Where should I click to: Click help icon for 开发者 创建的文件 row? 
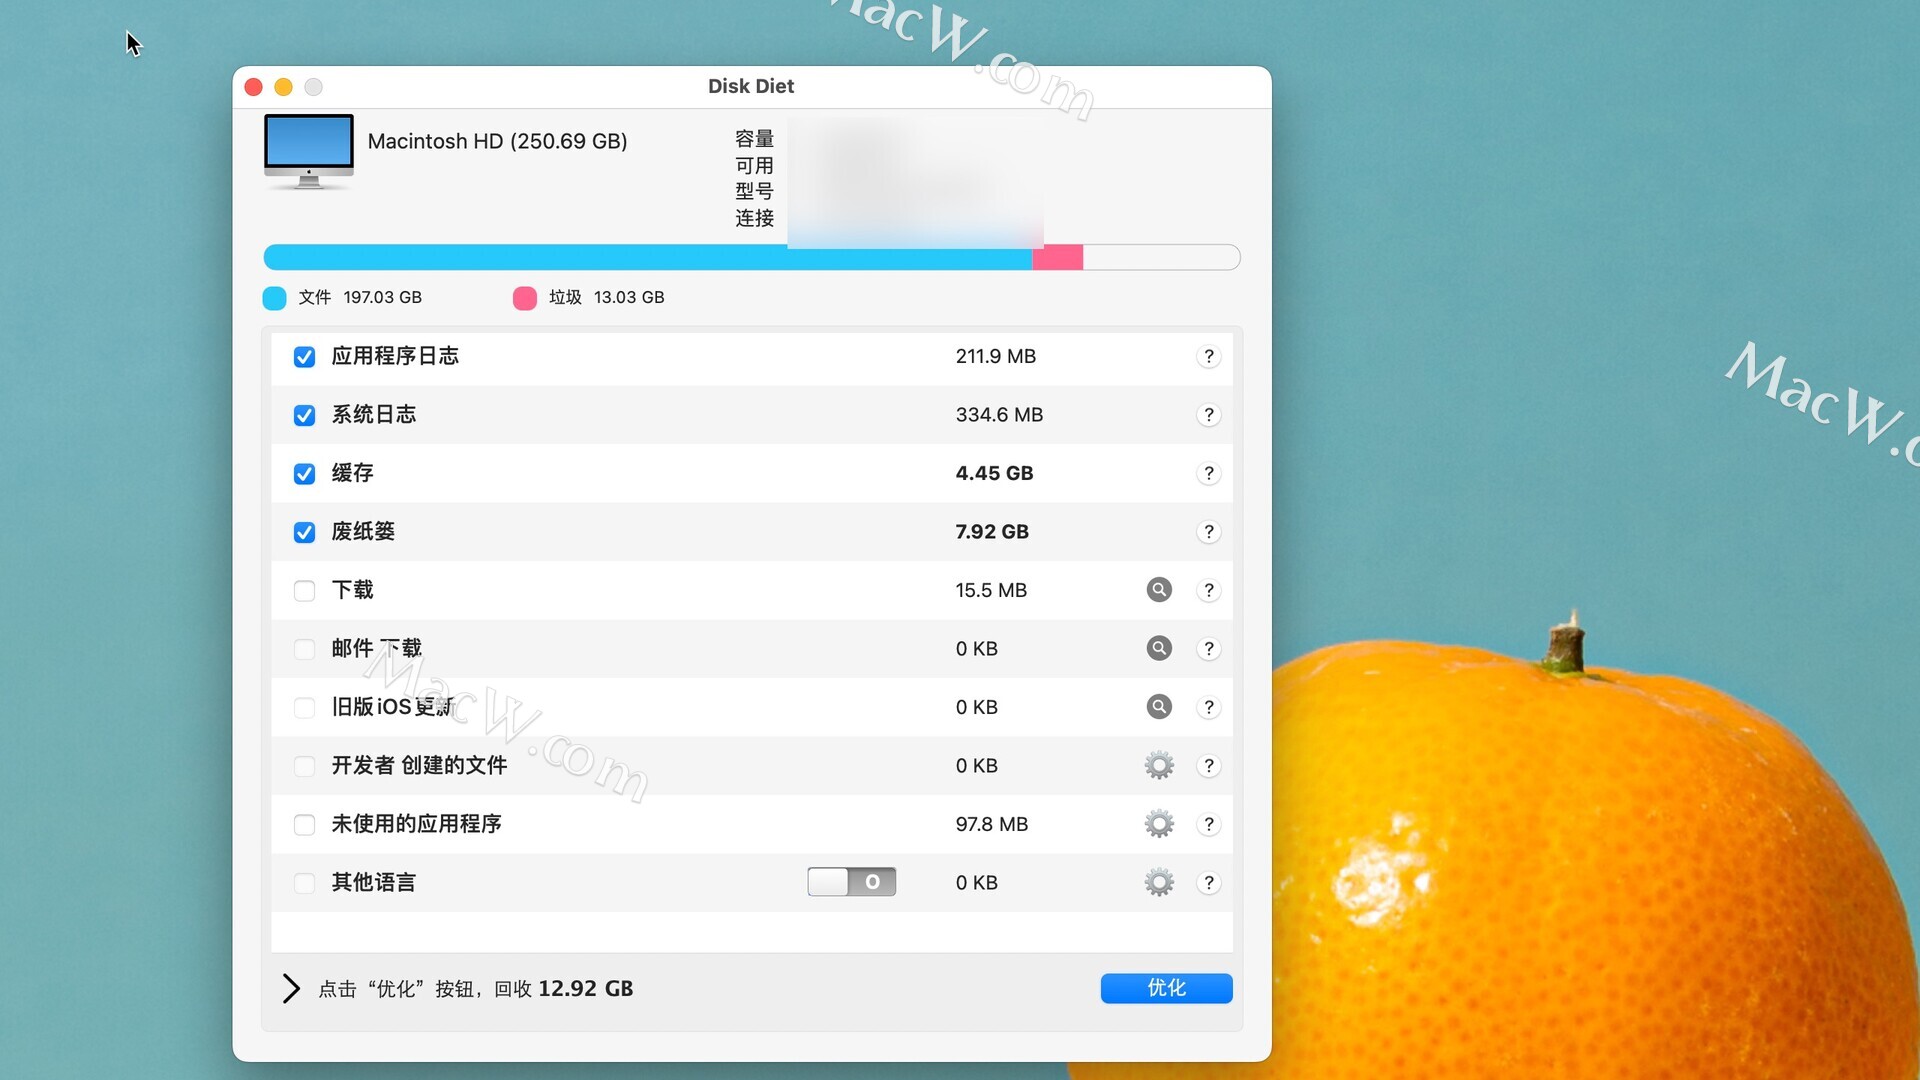(1208, 766)
